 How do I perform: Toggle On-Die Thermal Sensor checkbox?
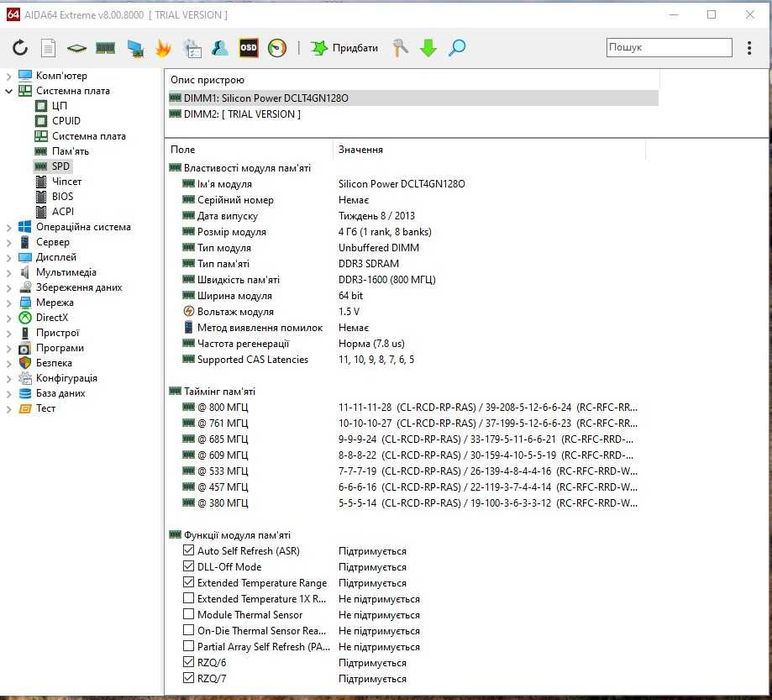(188, 630)
